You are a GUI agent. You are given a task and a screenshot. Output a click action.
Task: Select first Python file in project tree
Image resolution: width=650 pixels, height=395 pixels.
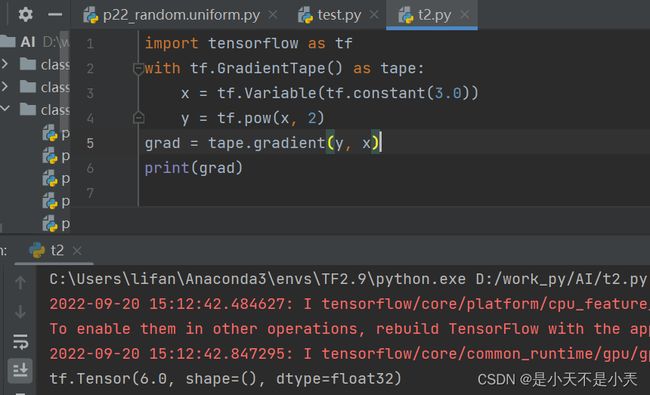point(56,133)
